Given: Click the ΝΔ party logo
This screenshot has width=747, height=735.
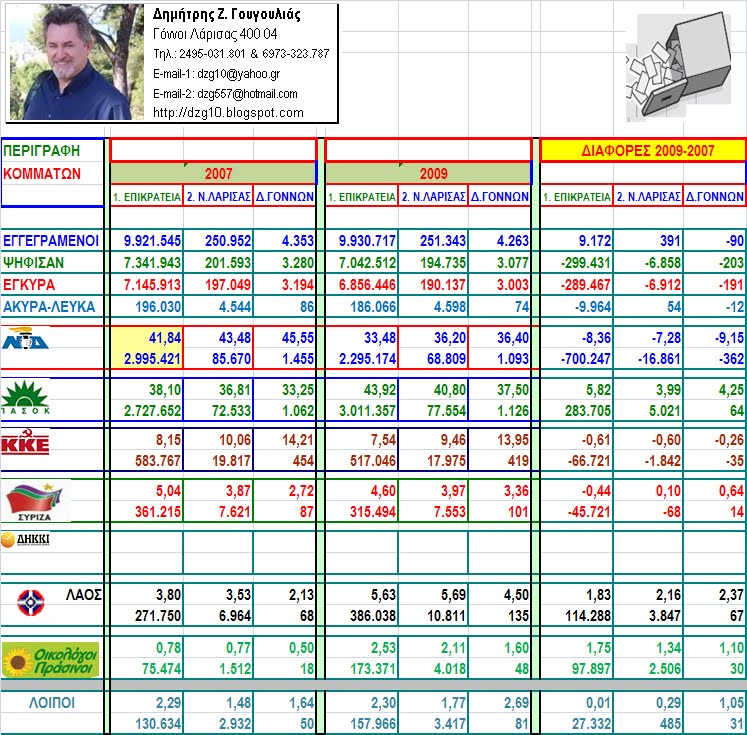Looking at the screenshot, I should click(x=26, y=338).
